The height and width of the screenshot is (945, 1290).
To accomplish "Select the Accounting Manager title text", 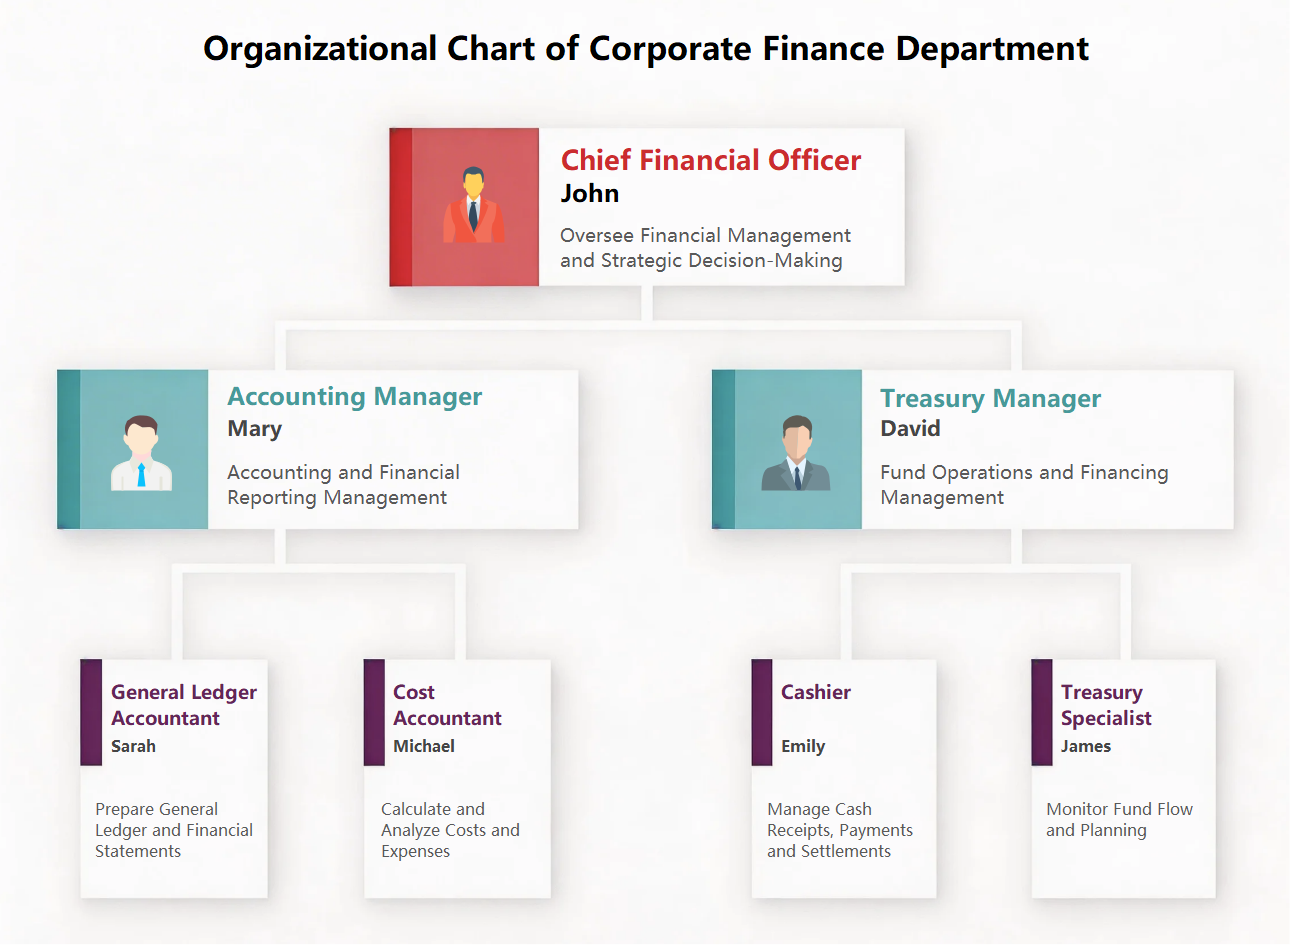I will tap(354, 397).
